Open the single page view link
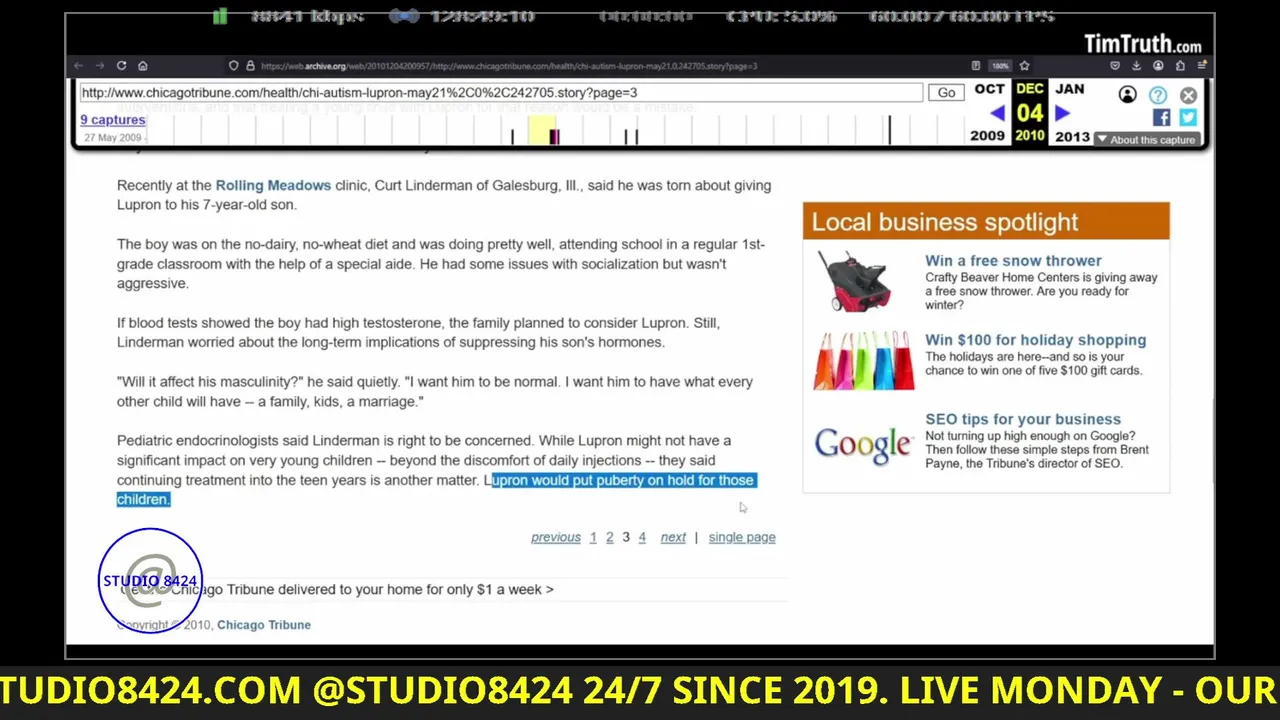This screenshot has width=1280, height=720. click(x=742, y=537)
